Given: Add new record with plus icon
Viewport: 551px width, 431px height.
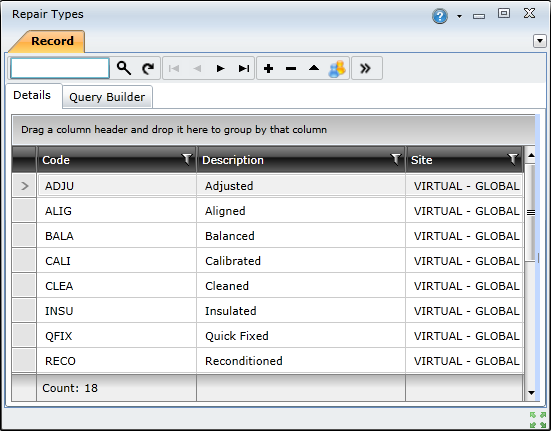Looking at the screenshot, I should tap(268, 68).
